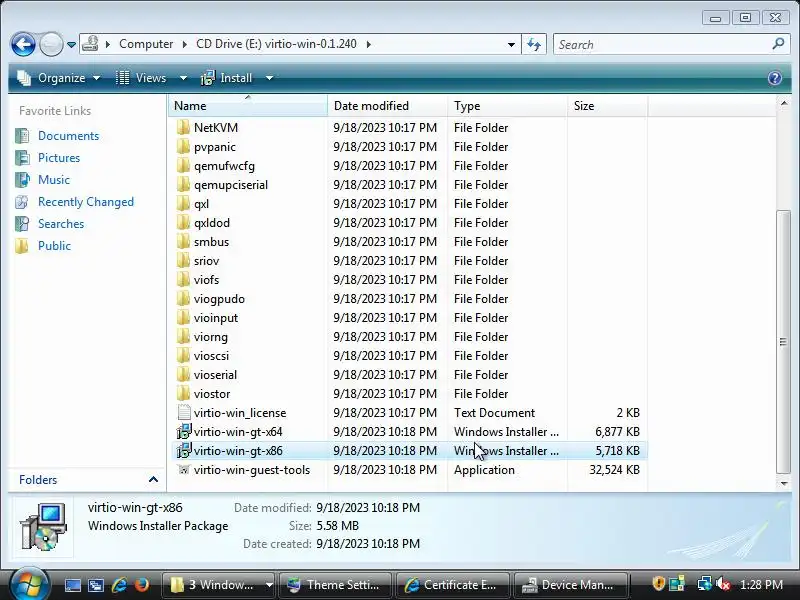Click Switch between windows quick launch icon
800x600 pixels.
coord(95,585)
